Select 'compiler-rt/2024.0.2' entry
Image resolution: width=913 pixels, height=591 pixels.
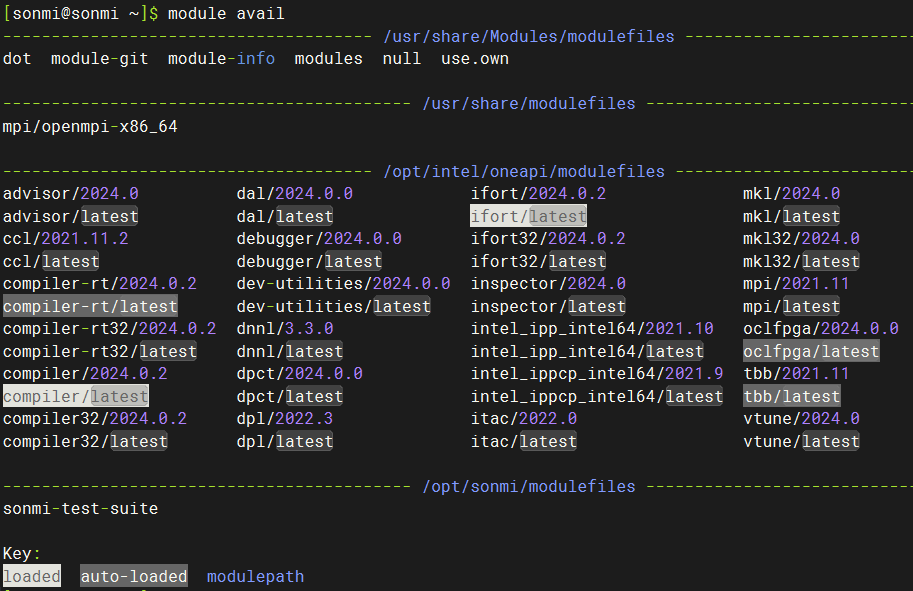[100, 284]
